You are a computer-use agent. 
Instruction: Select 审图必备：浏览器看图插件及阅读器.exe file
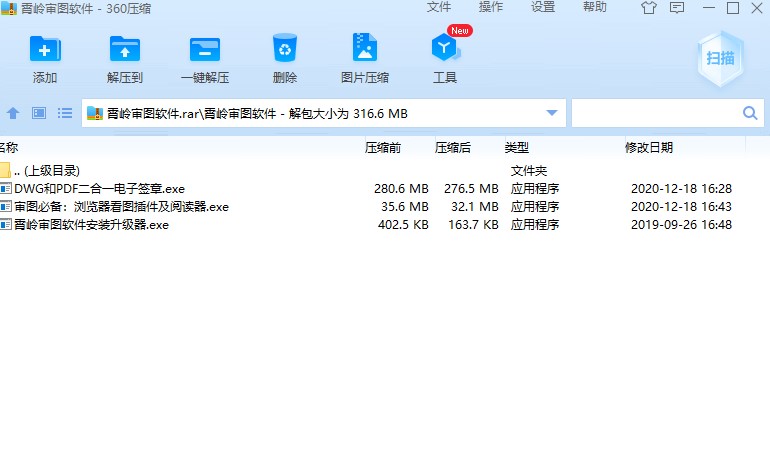coord(121,207)
